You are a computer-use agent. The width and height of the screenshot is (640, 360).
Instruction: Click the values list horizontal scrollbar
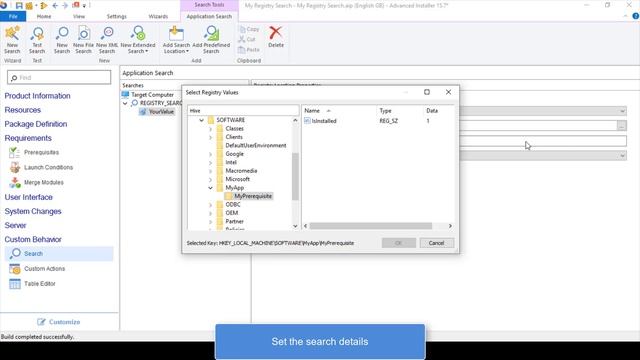tap(371, 226)
